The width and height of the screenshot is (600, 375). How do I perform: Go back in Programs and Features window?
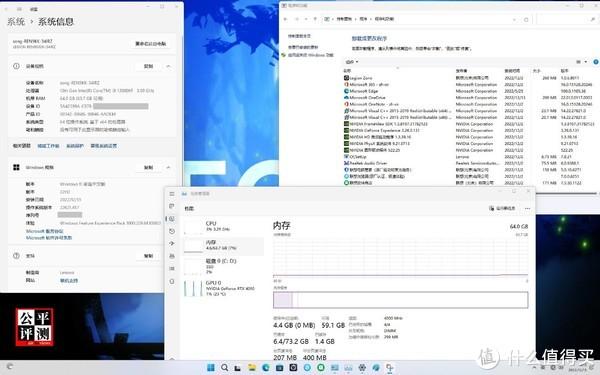285,19
